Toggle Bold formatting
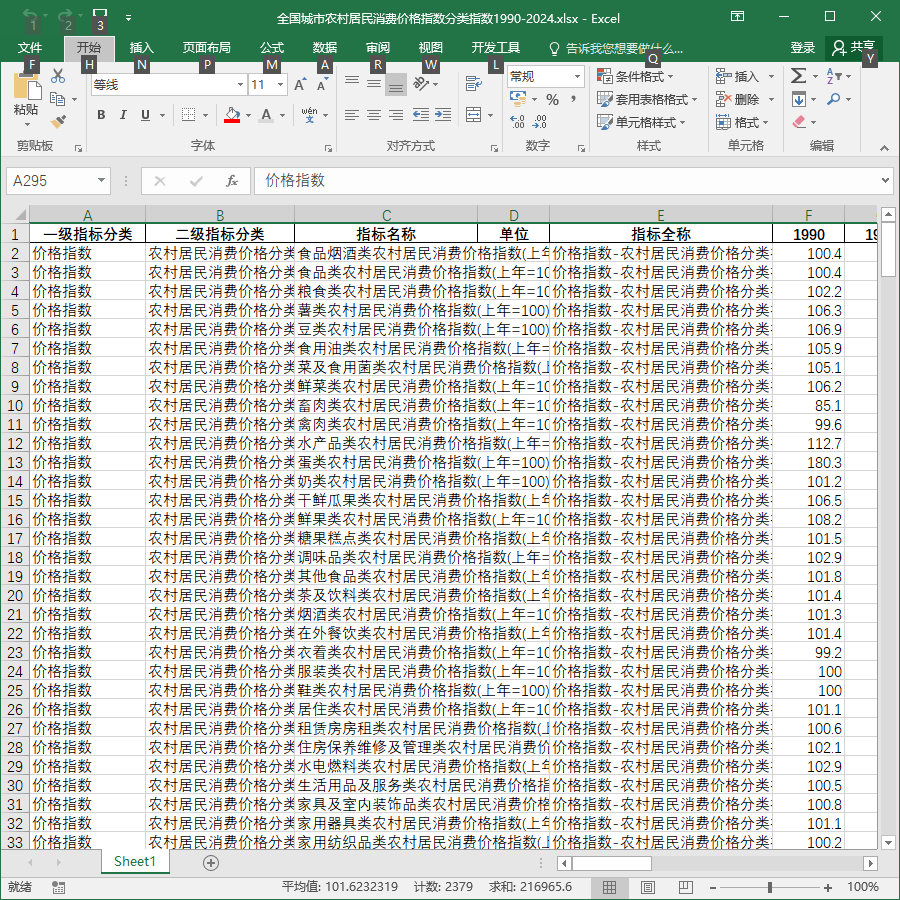This screenshot has height=900, width=900. pyautogui.click(x=101, y=115)
